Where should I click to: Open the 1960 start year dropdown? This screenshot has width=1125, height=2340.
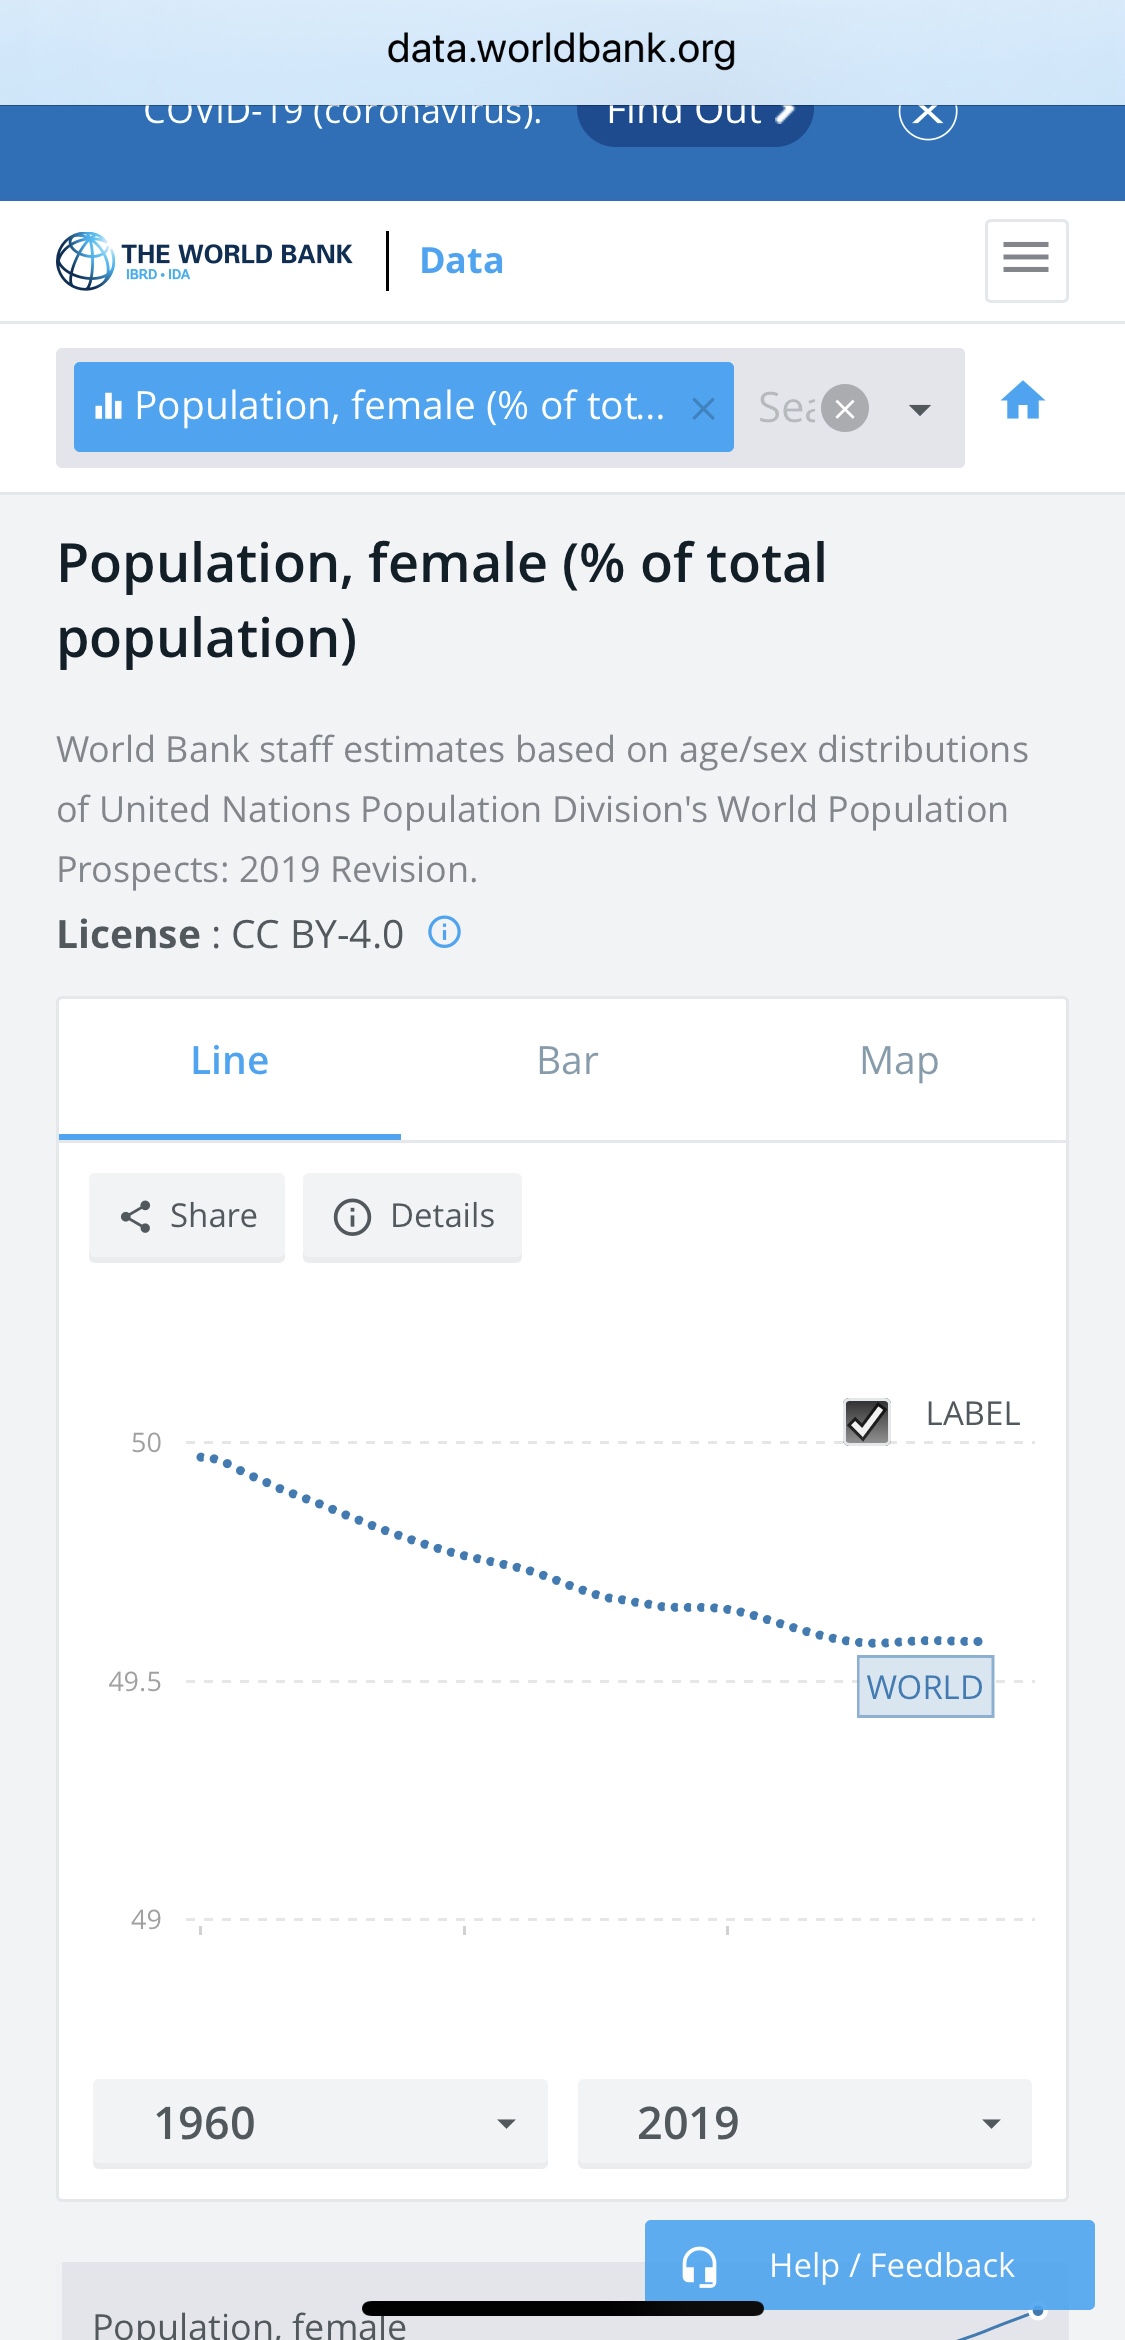[x=320, y=2122]
